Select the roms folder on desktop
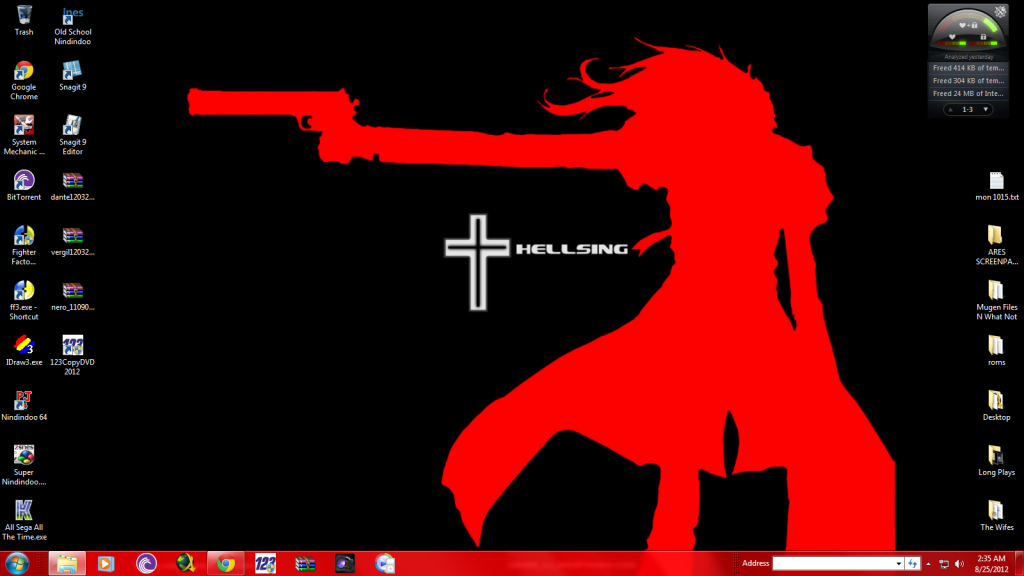 (x=997, y=351)
